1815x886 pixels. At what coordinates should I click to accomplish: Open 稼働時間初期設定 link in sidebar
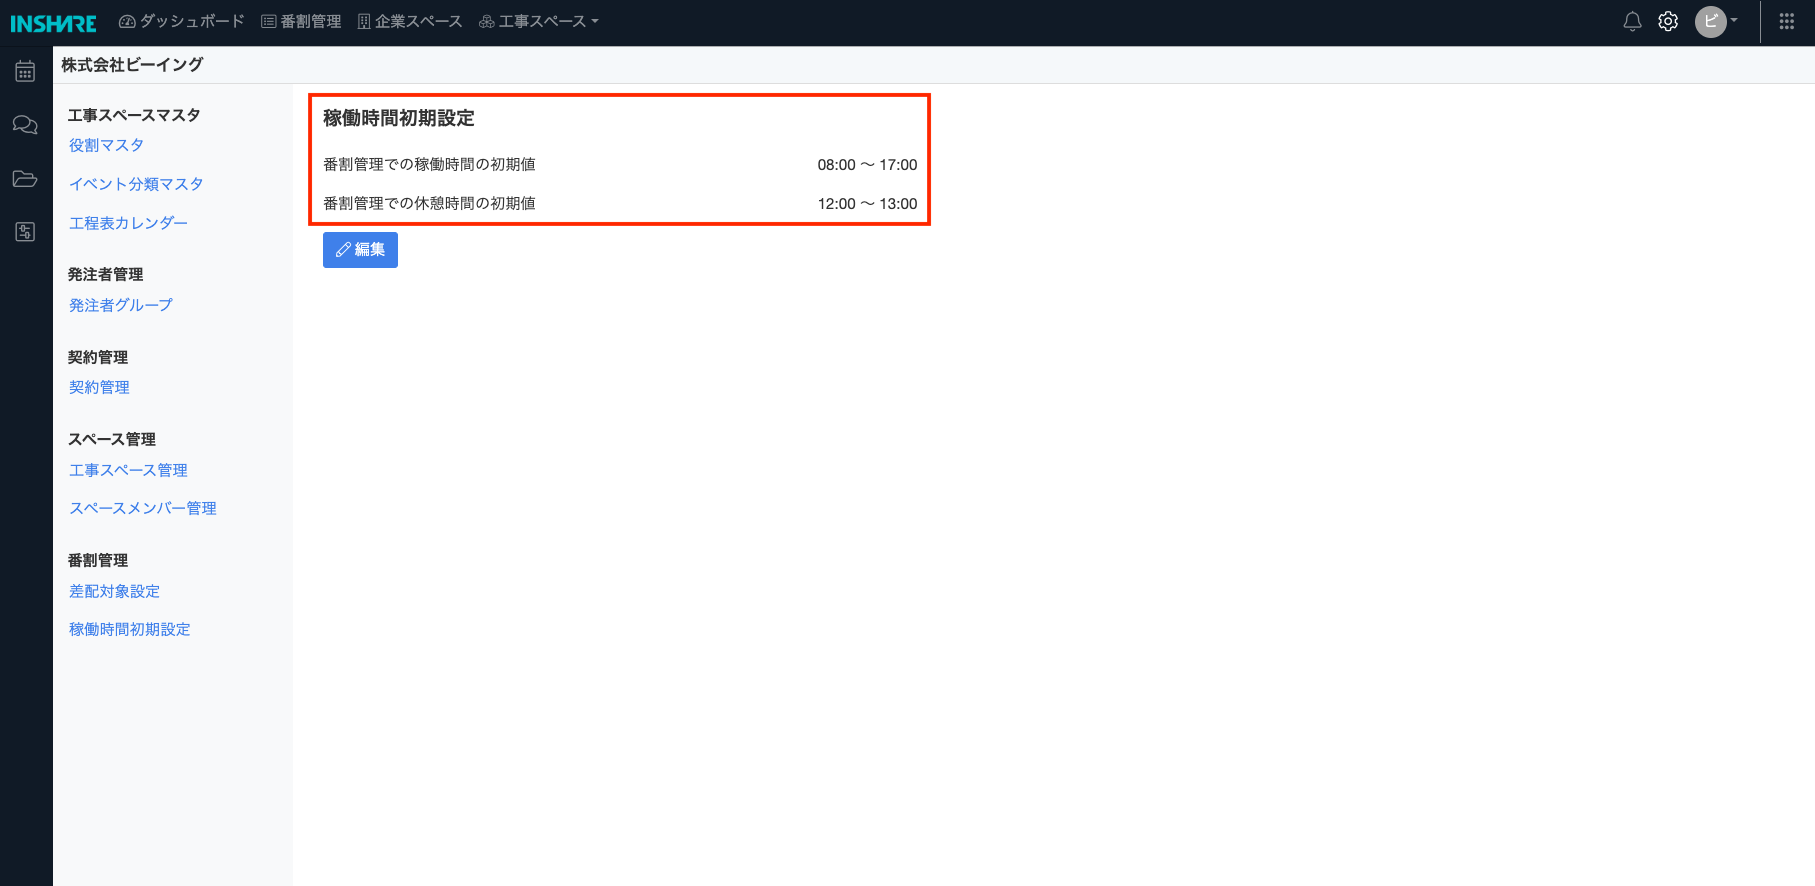[x=129, y=629]
